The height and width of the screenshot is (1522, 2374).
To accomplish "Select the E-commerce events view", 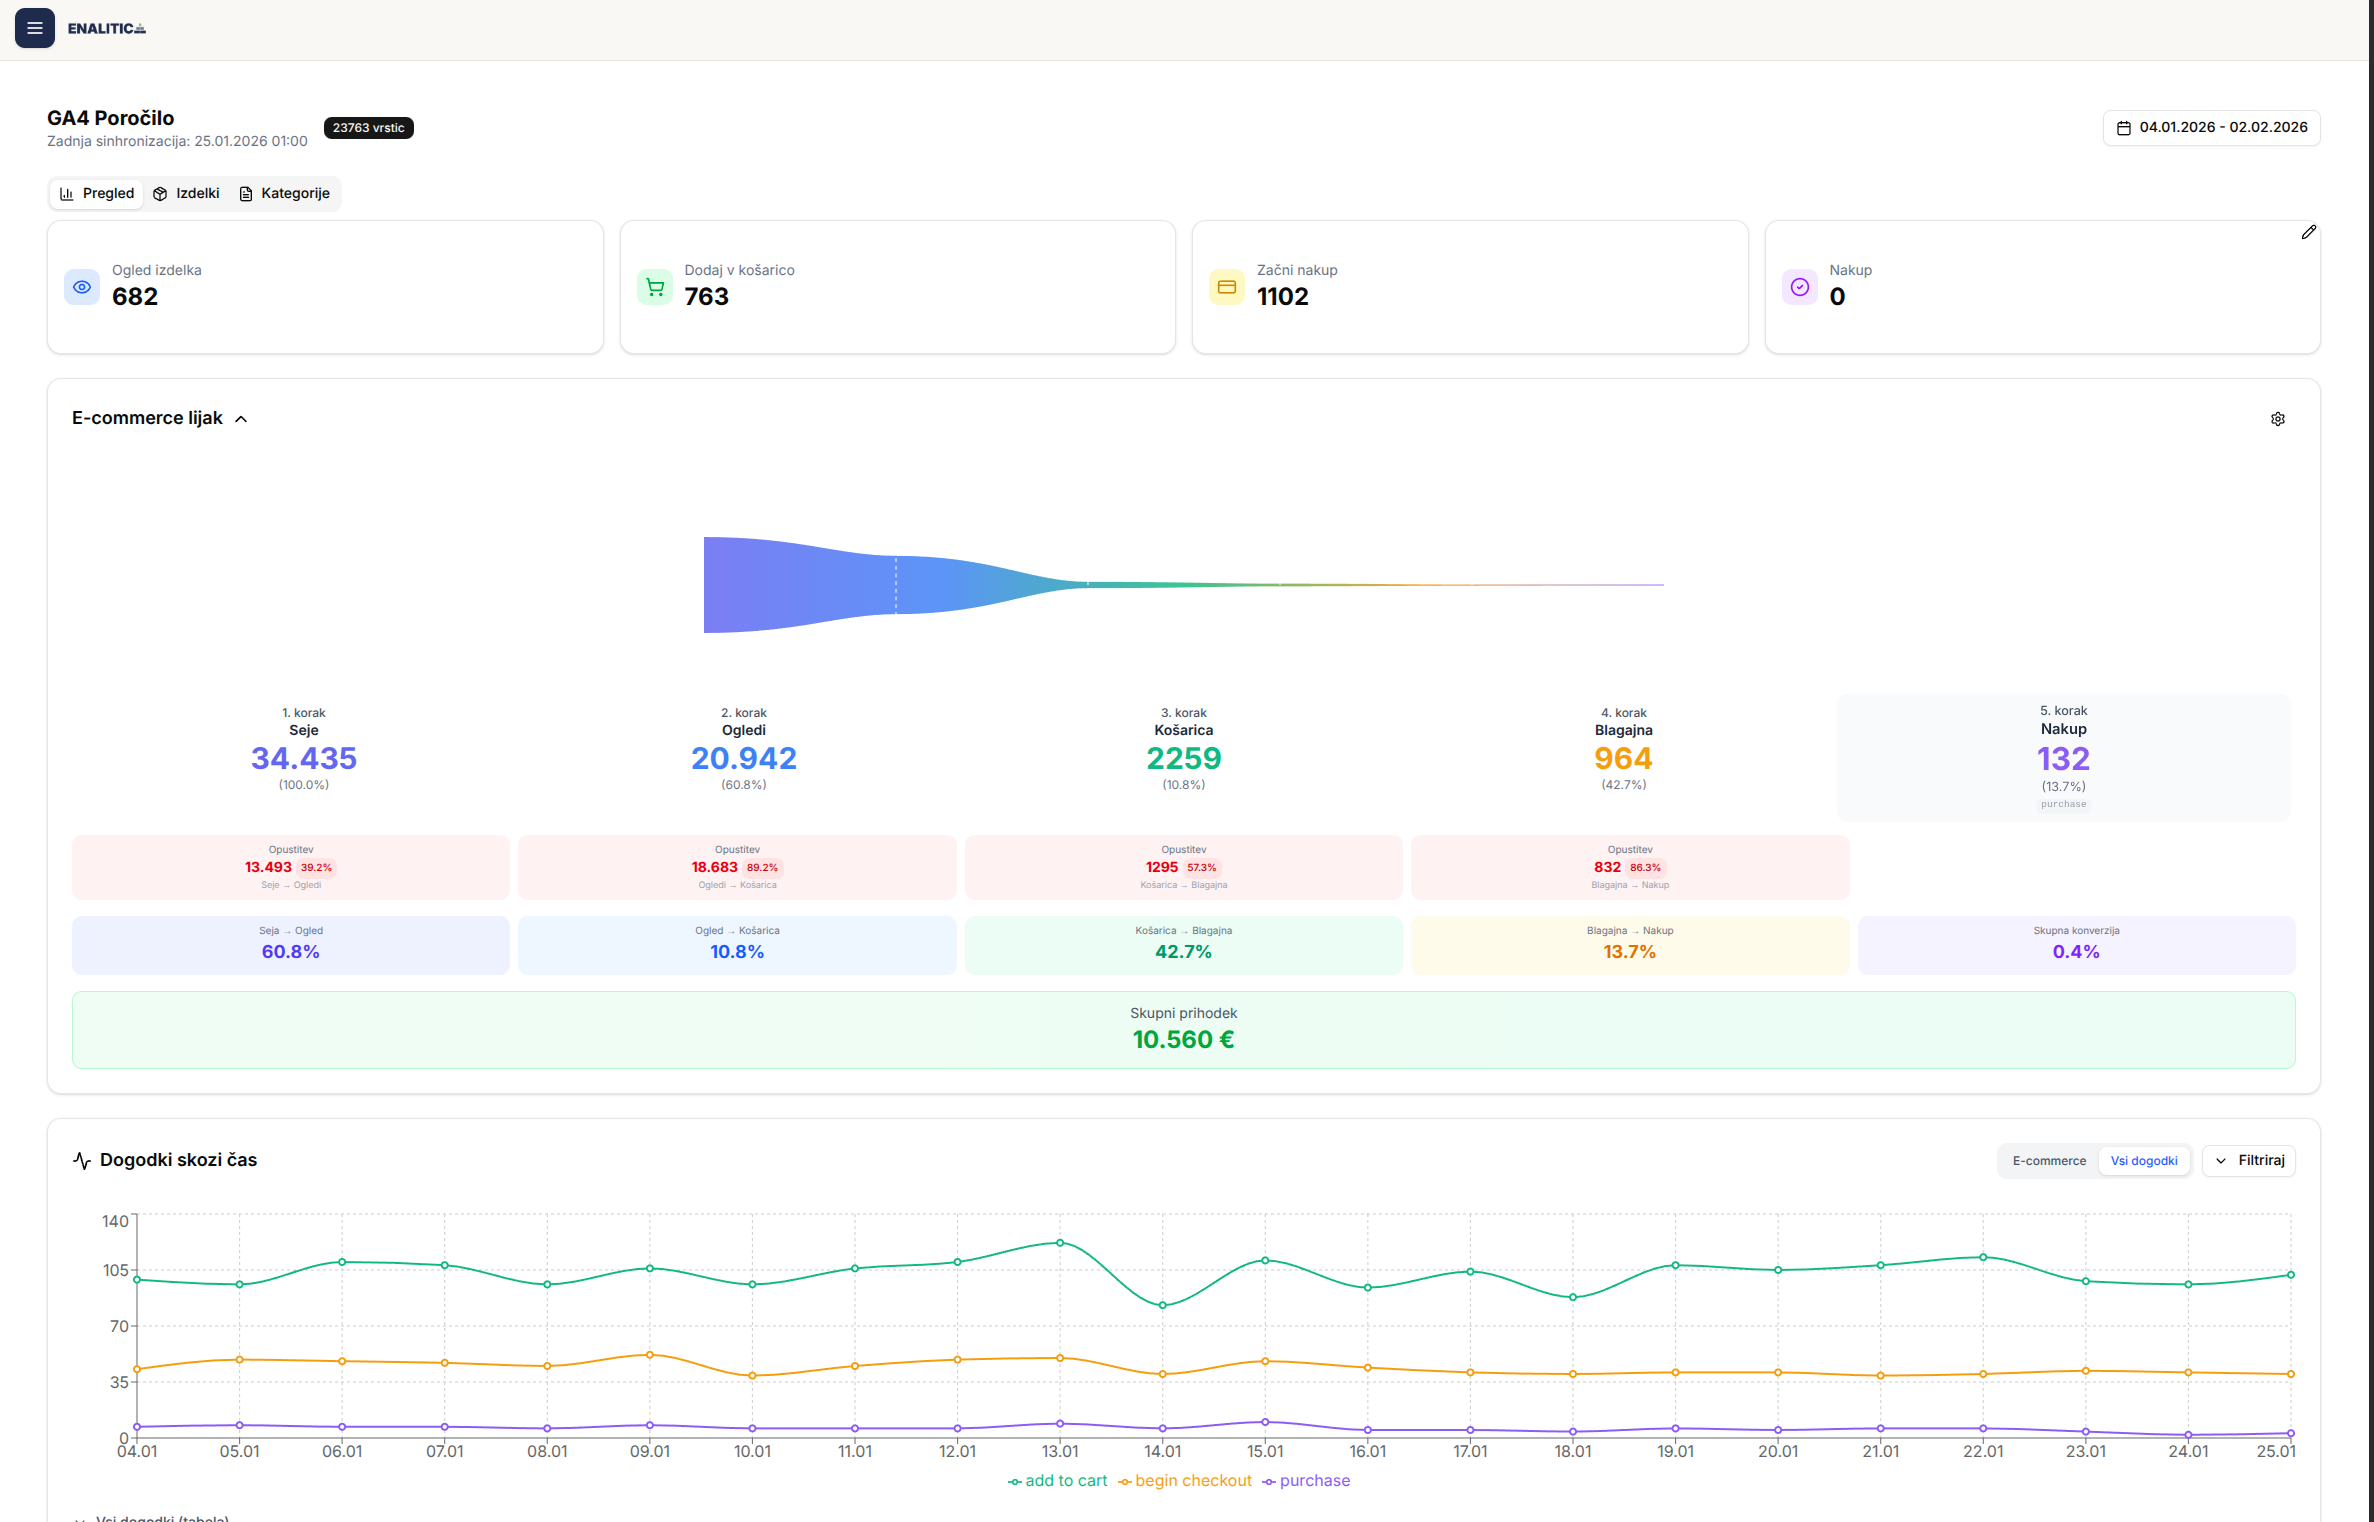I will click(2049, 1161).
